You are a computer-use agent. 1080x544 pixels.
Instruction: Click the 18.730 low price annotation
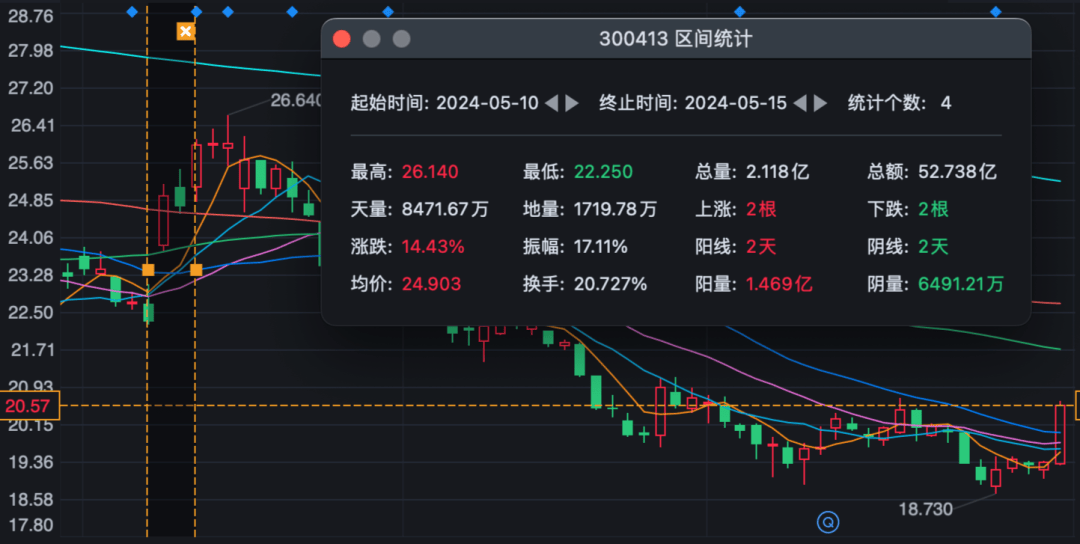click(925, 509)
